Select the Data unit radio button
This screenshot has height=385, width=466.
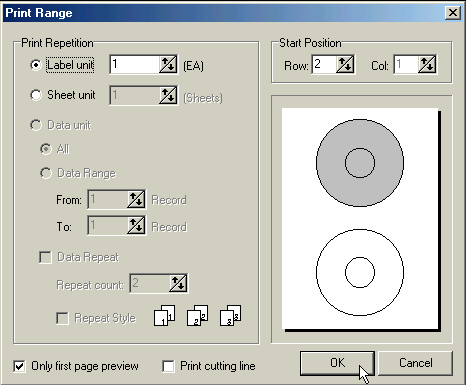click(36, 125)
